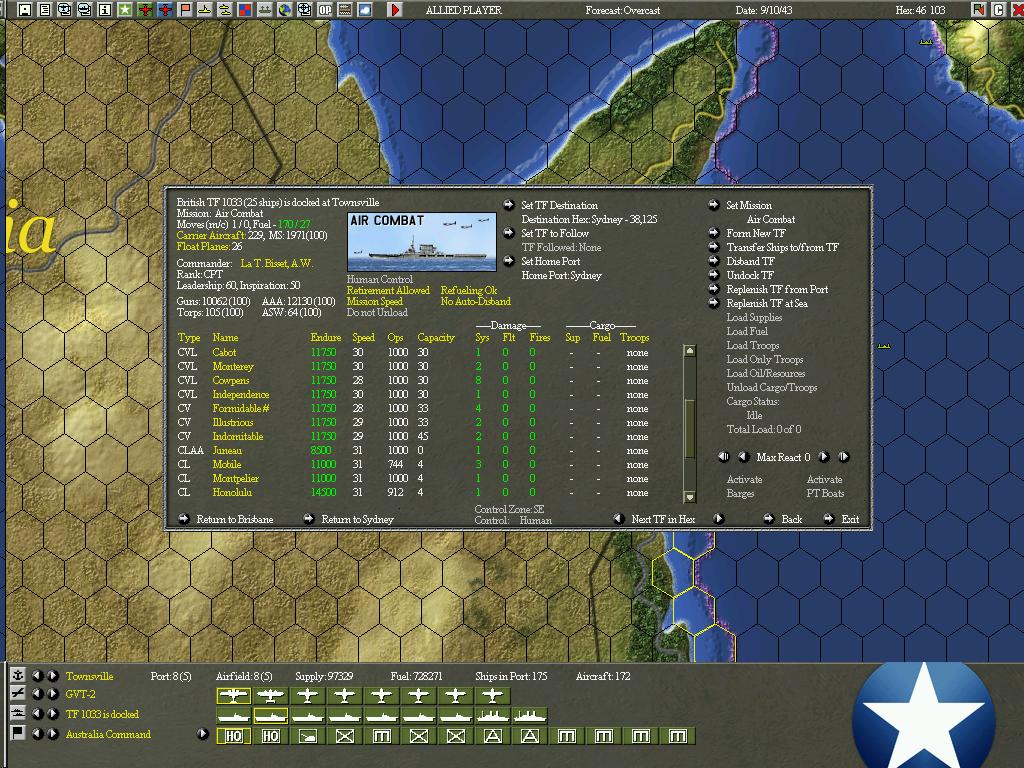The width and height of the screenshot is (1024, 768).
Task: Open the green star icon in toolbar
Action: click(125, 10)
